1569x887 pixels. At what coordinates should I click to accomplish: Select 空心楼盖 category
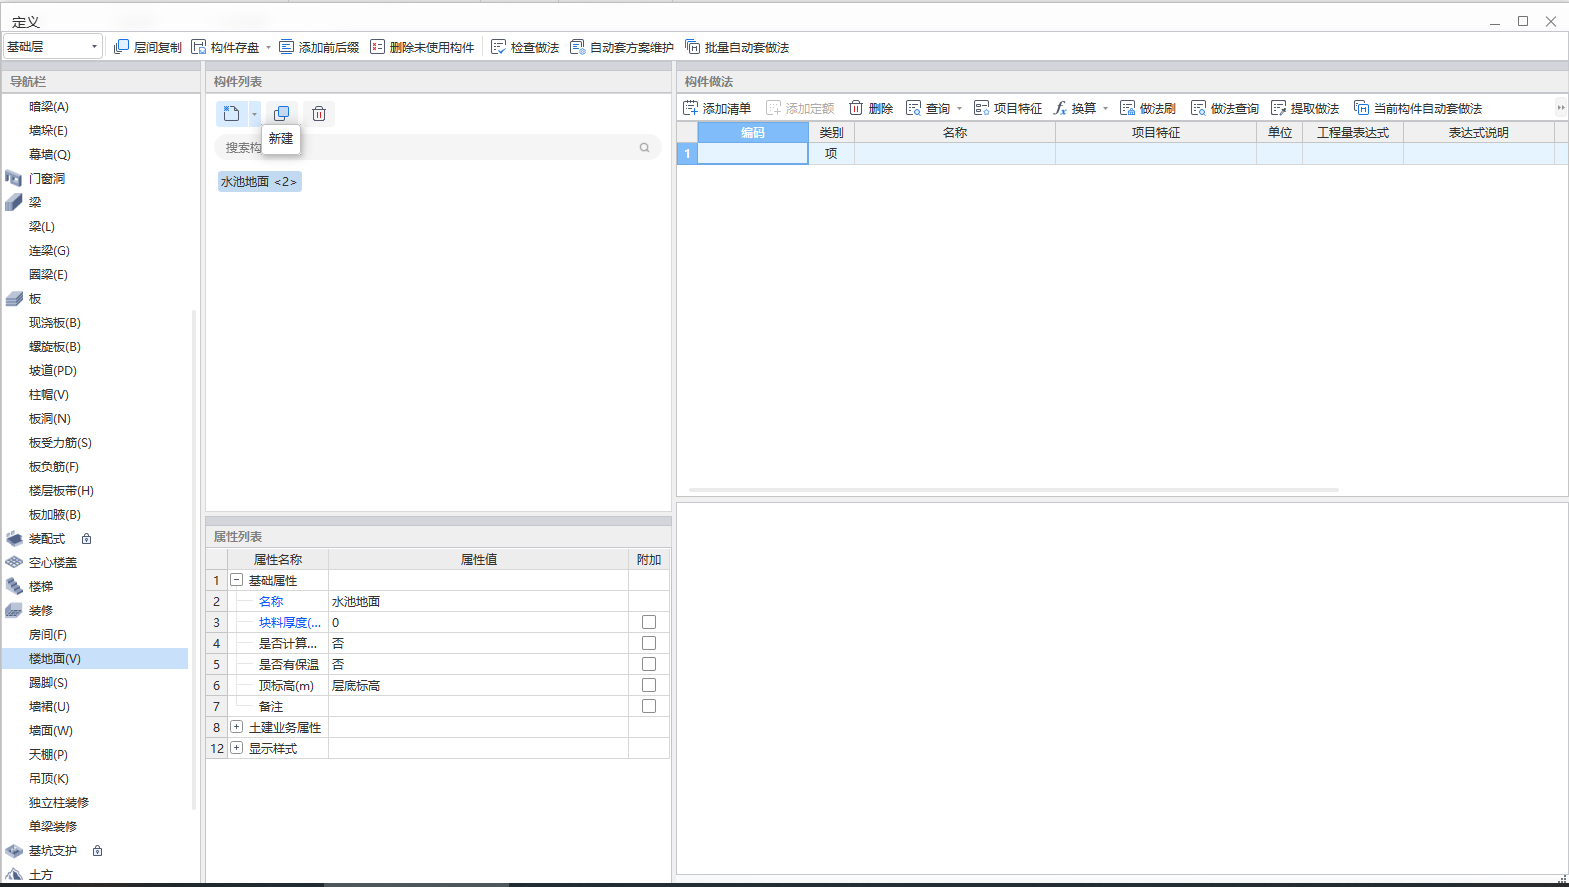point(52,562)
